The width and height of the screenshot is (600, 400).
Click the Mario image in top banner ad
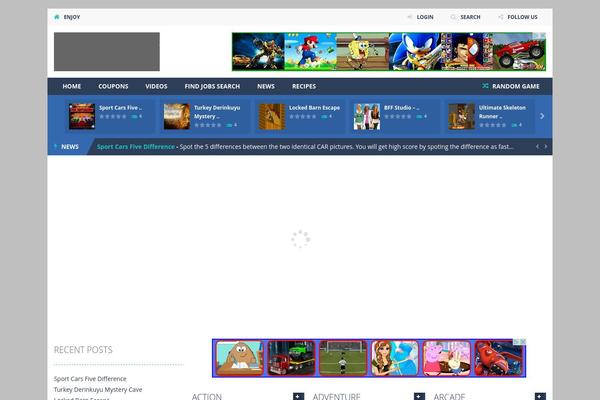pos(310,52)
